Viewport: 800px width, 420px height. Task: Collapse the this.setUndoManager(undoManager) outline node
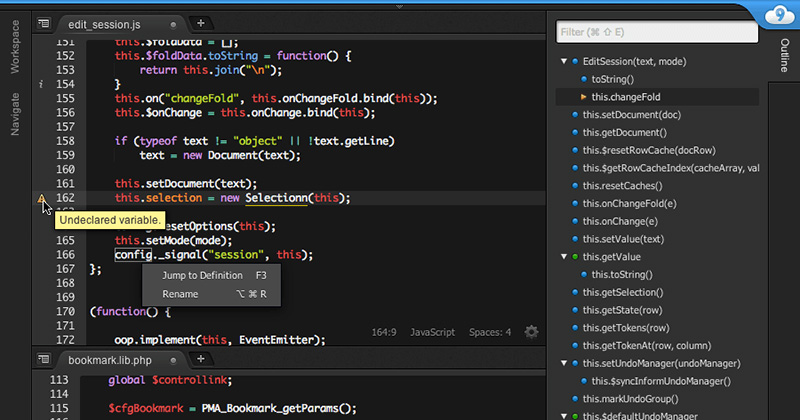click(564, 363)
